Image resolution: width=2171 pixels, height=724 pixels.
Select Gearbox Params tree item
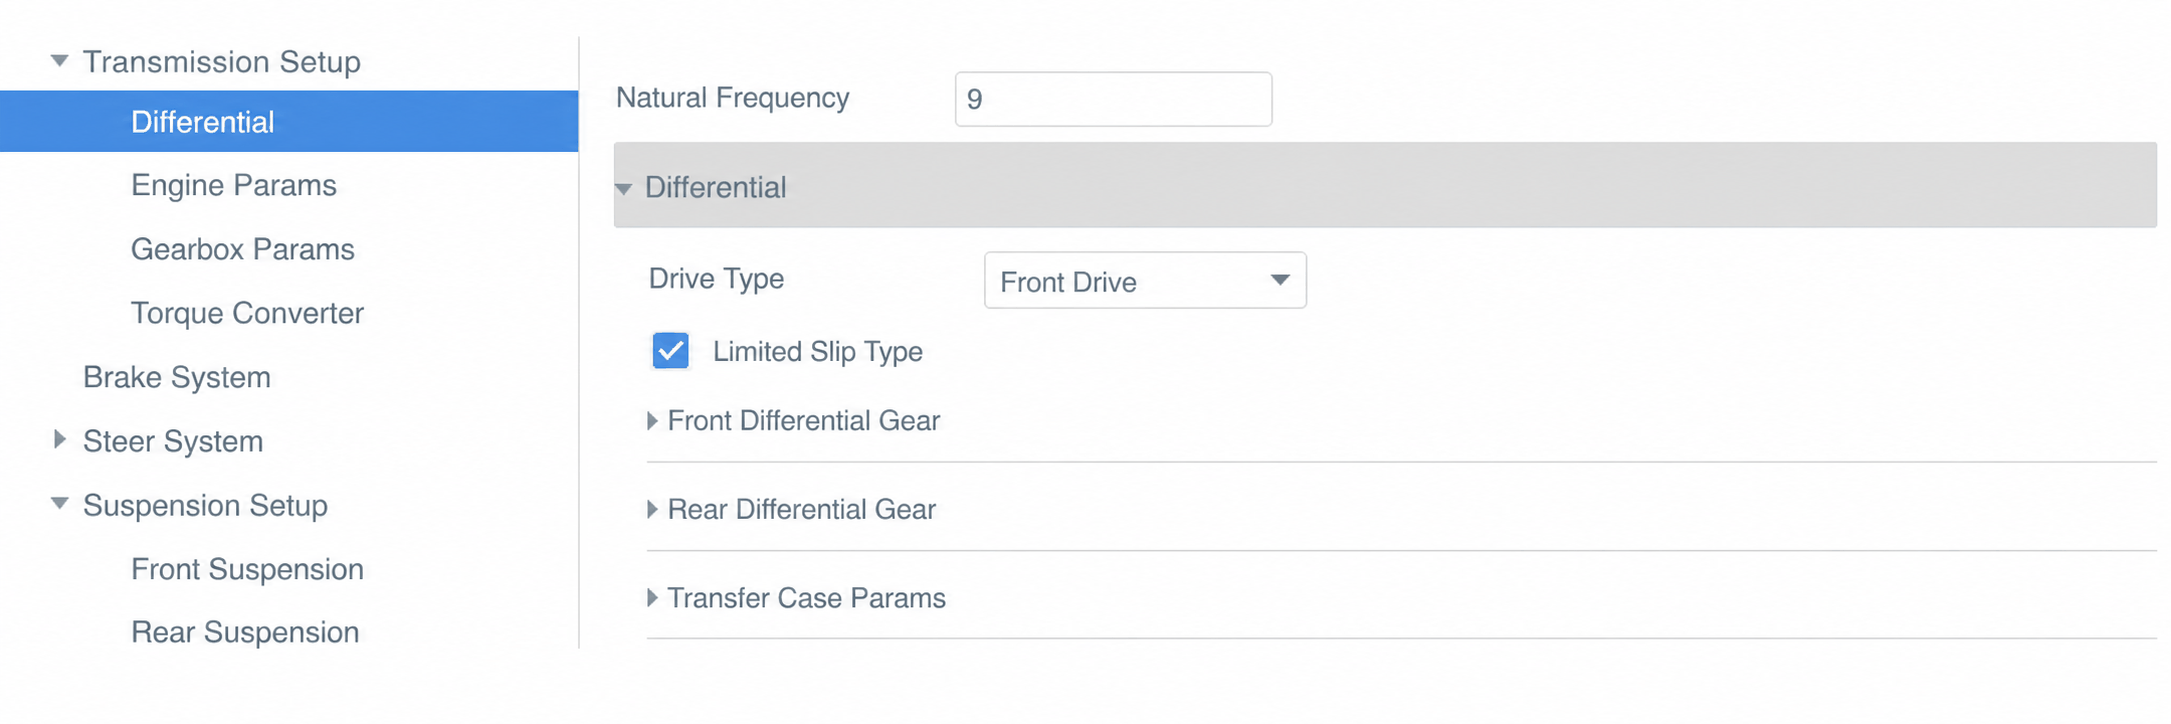(243, 249)
